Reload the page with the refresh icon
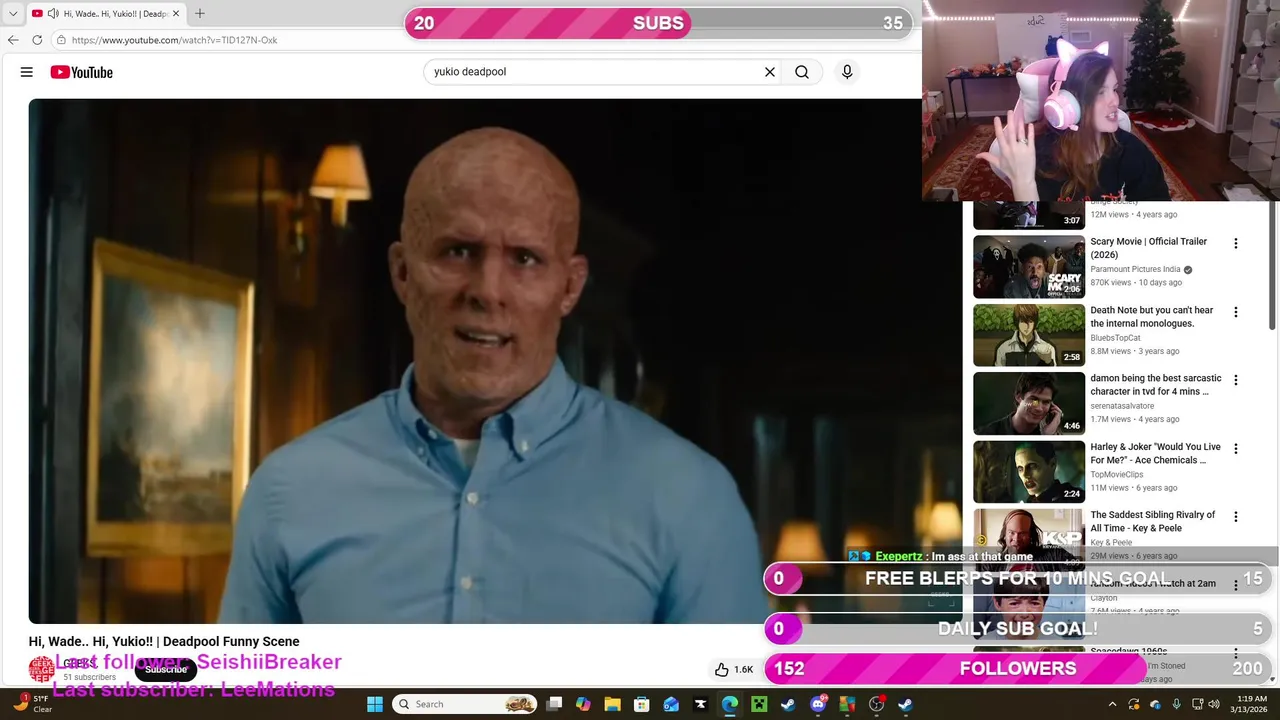 tap(37, 40)
